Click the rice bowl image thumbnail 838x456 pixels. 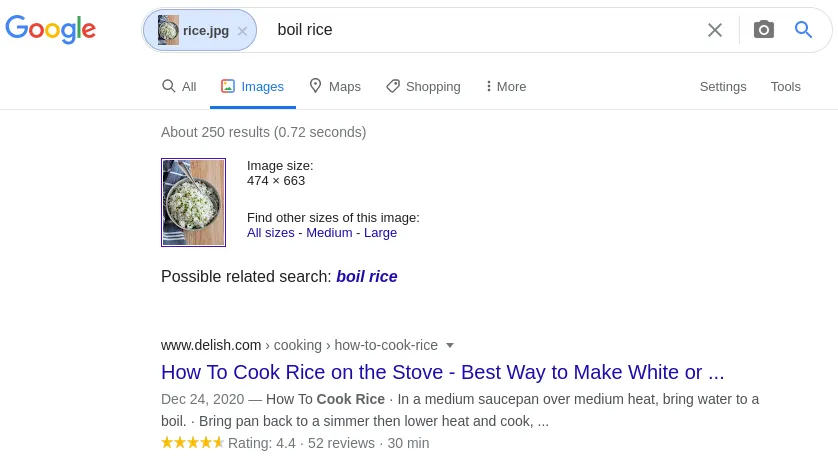[193, 202]
